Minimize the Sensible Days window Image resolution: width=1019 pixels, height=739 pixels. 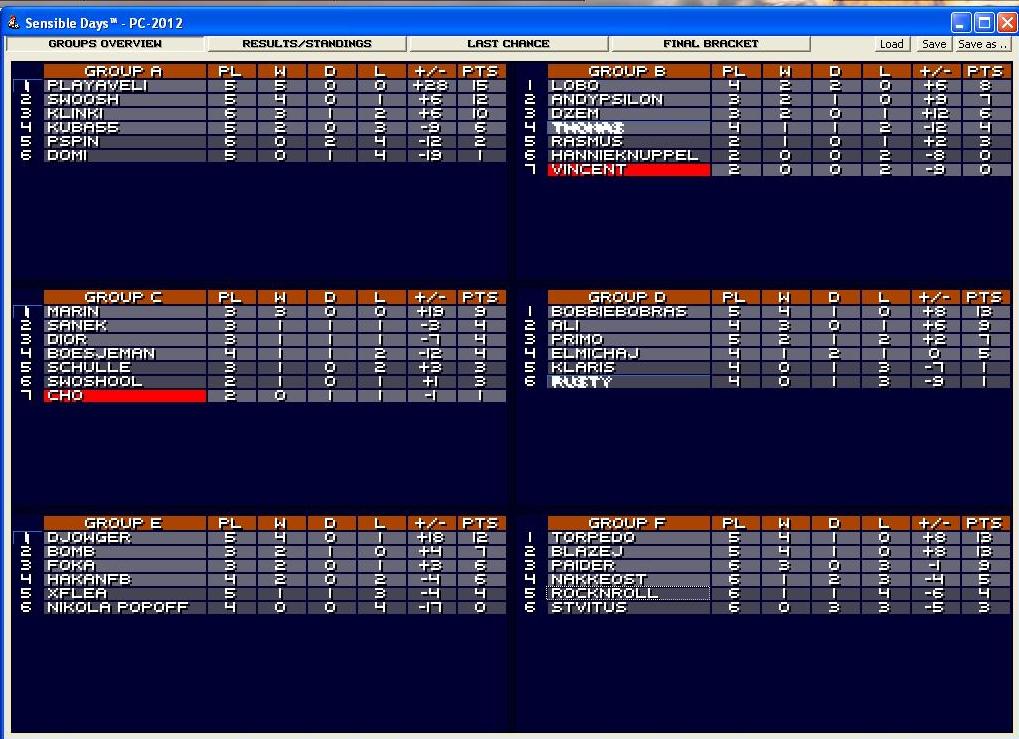pos(960,22)
